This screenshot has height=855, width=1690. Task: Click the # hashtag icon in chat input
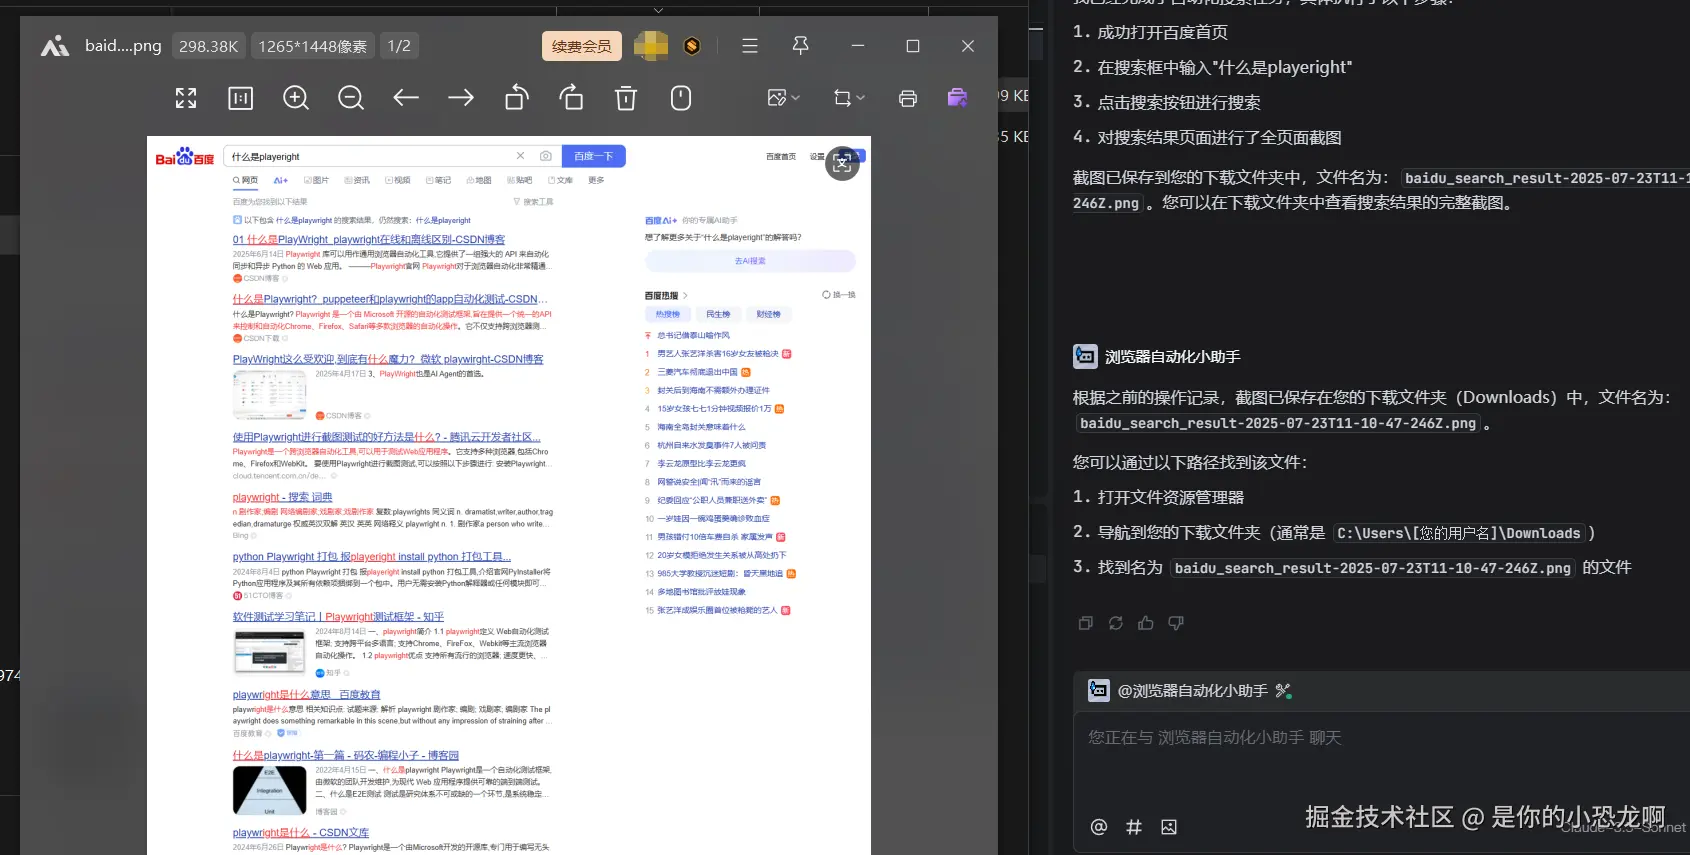click(1134, 827)
